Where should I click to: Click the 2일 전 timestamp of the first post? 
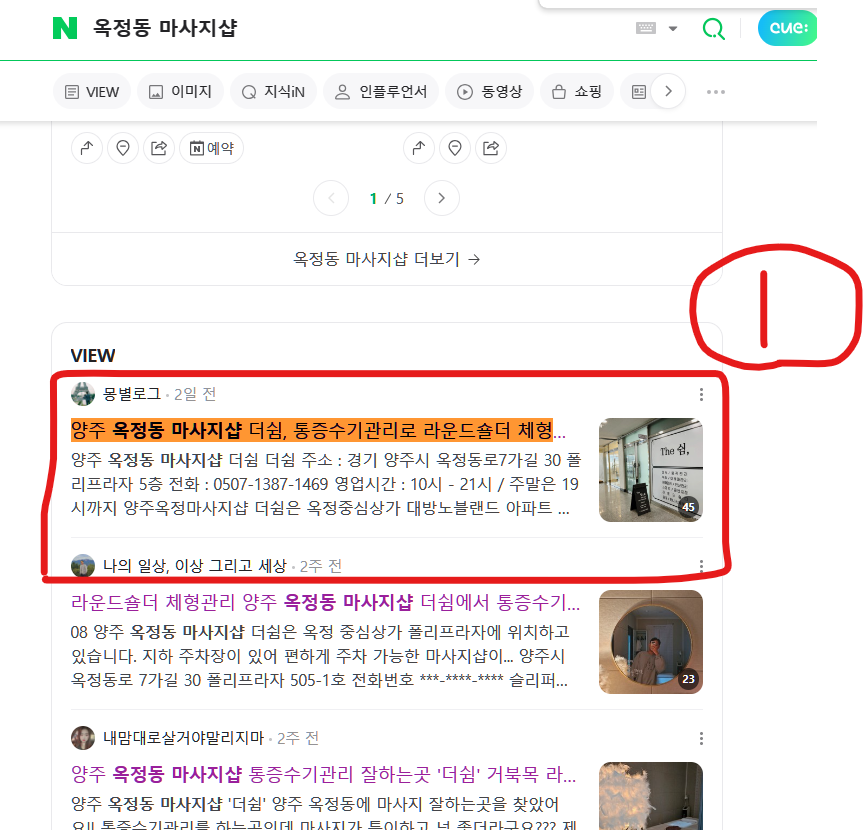[x=195, y=395]
